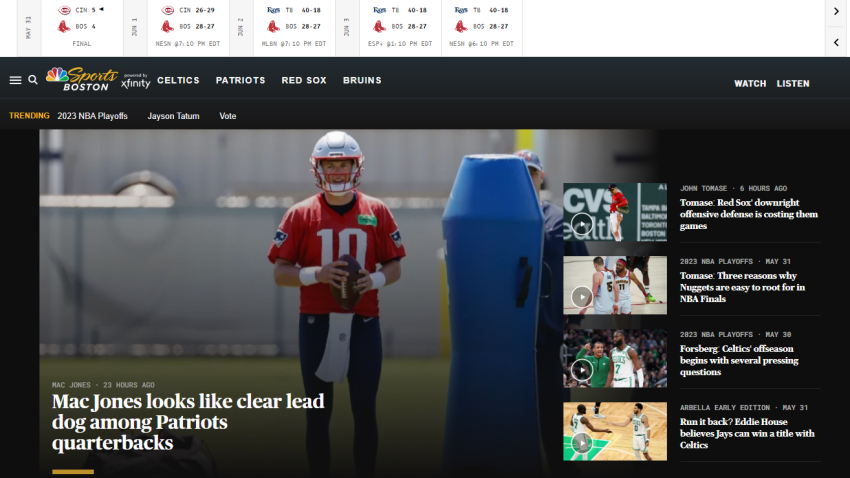Screen dimensions: 850x478
Task: Click John Tomase author byline
Action: (x=703, y=189)
